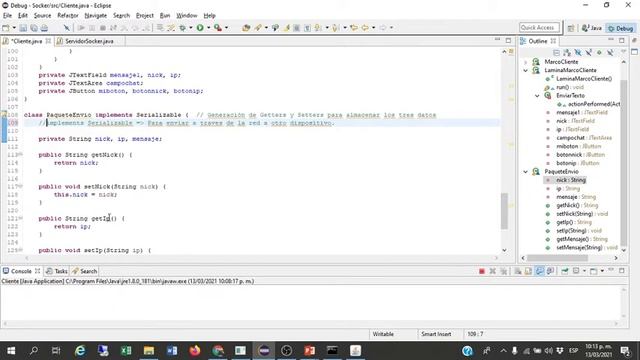This screenshot has height=360, width=640.
Task: Click the Quick Access search field
Action: point(539,27)
